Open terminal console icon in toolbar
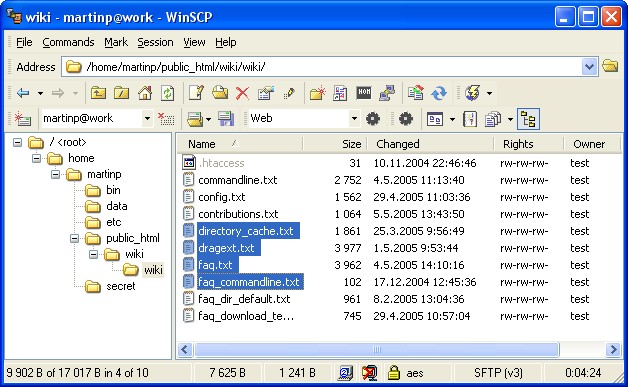 (x=364, y=93)
